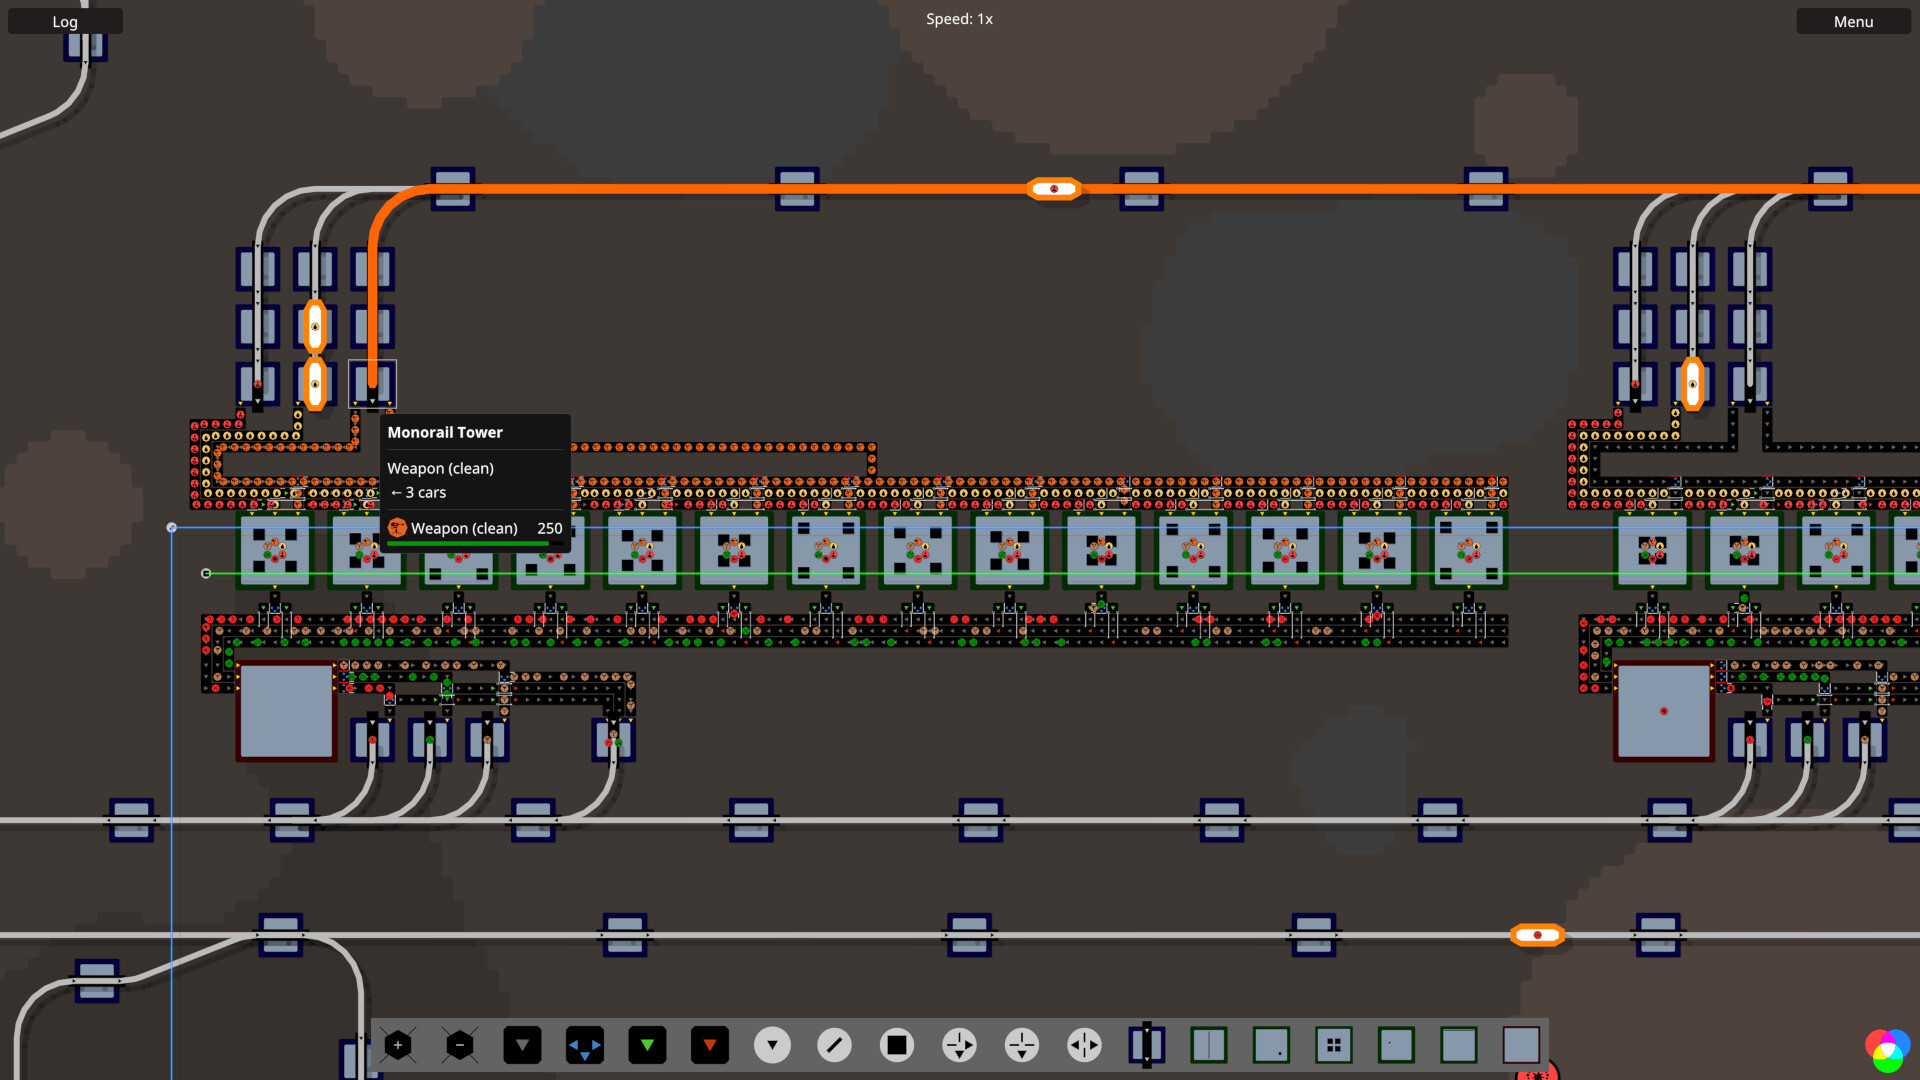Select the hexagon tool with minus sign
This screenshot has height=1080, width=1920.
[x=460, y=1045]
